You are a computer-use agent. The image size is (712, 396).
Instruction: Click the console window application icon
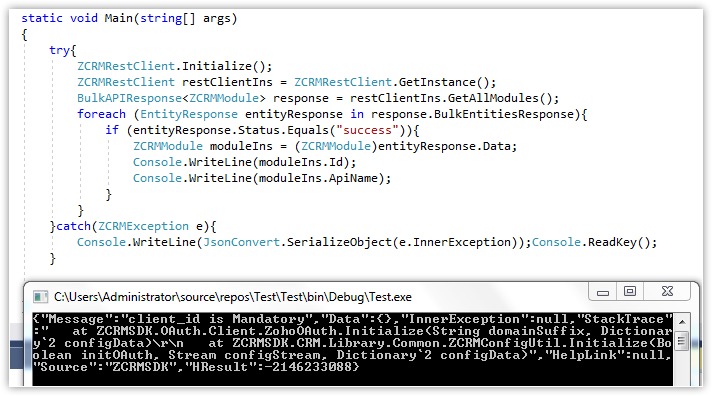(x=40, y=297)
